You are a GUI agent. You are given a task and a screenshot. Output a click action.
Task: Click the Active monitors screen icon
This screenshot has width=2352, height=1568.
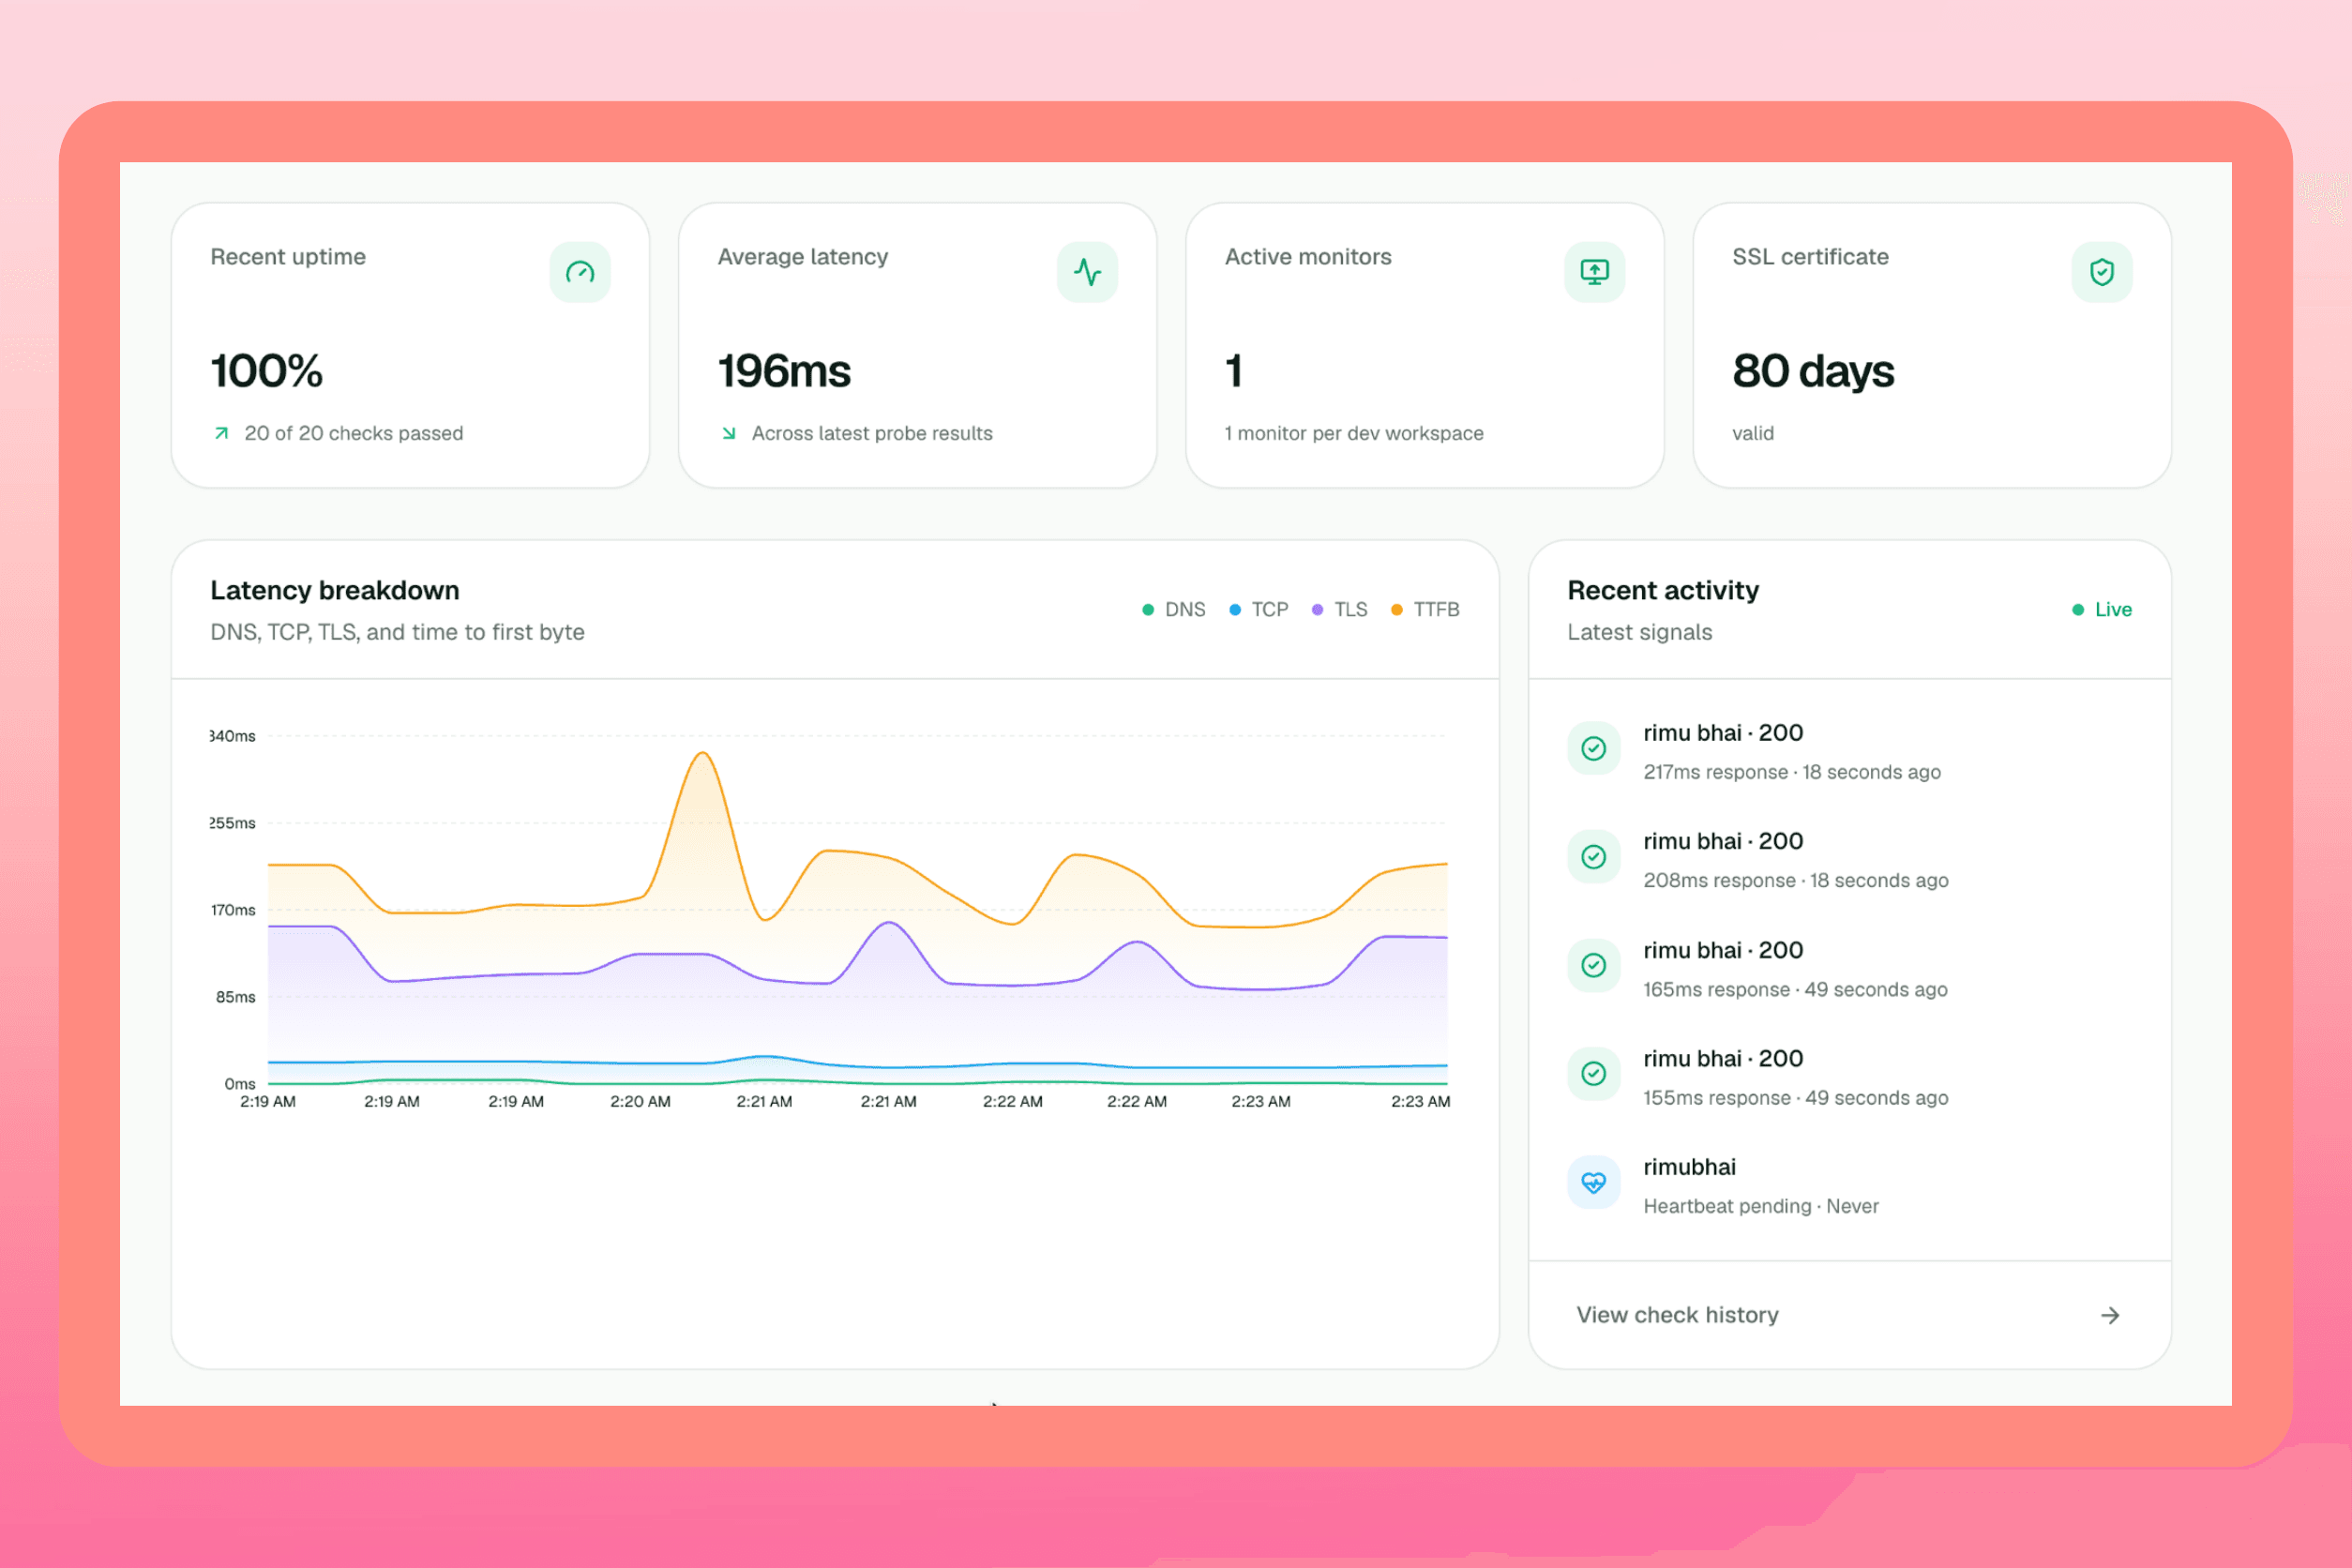coord(1594,272)
